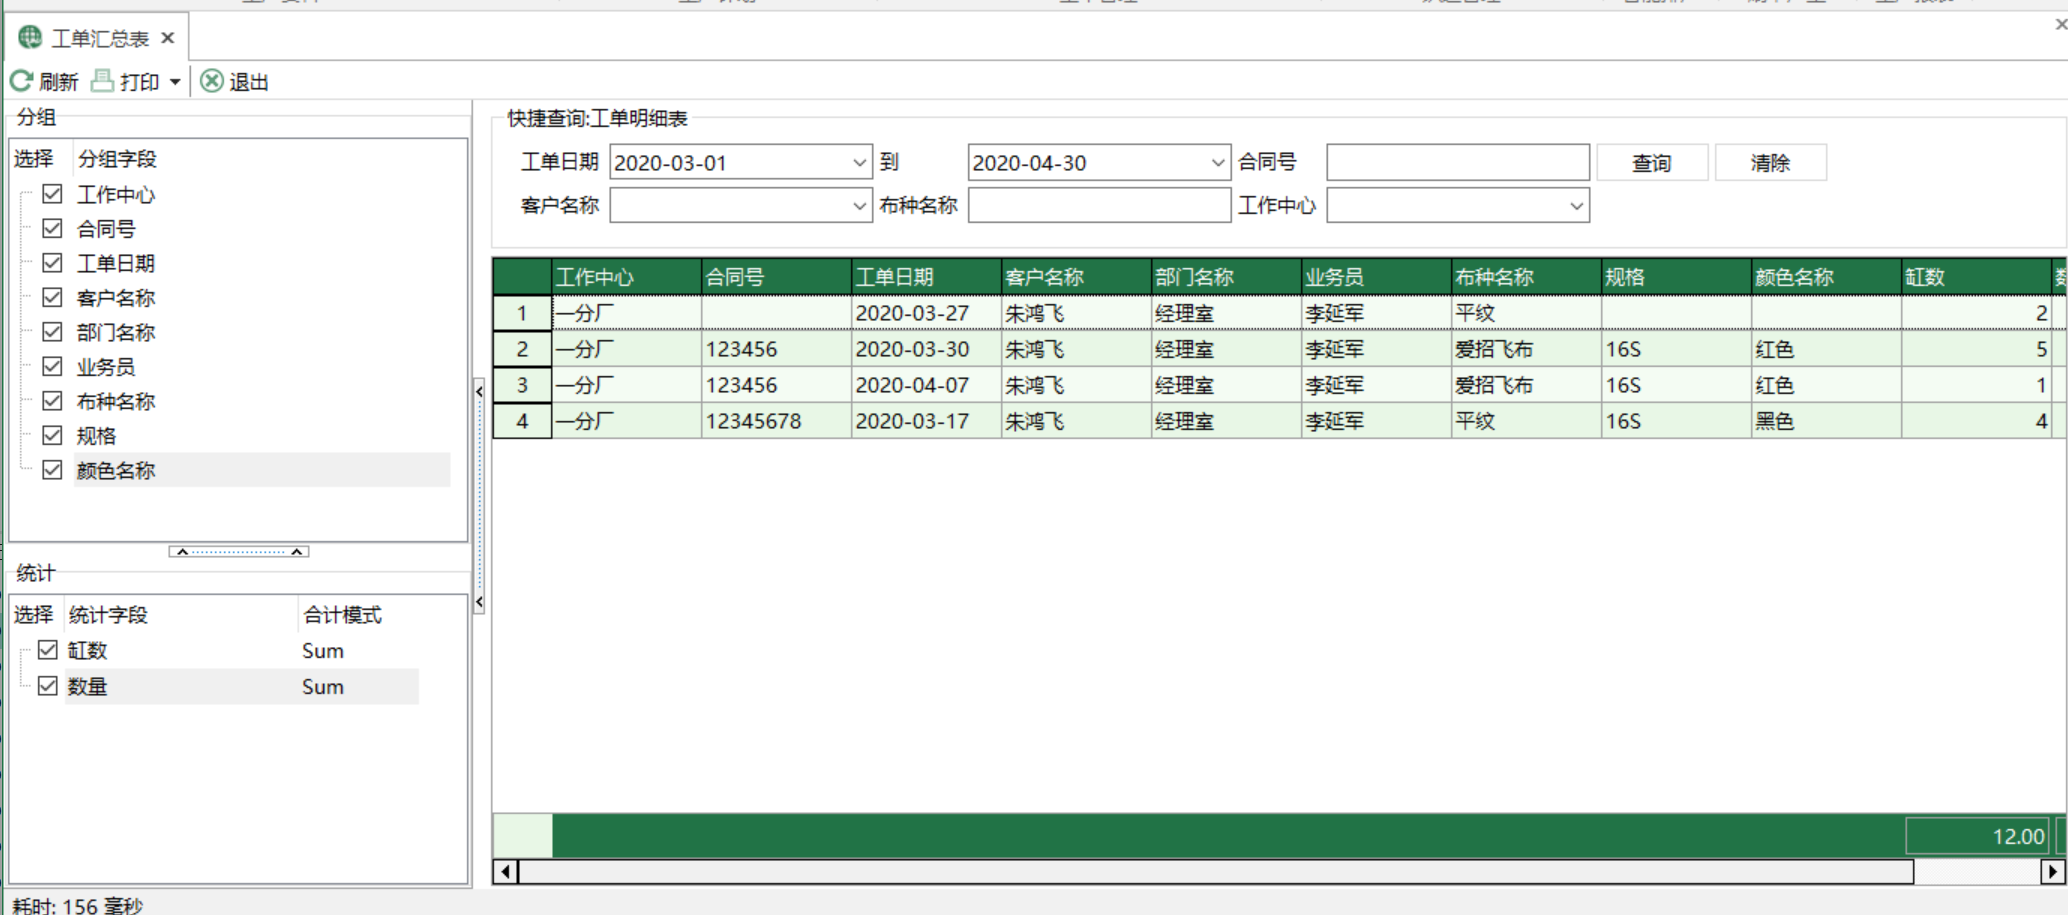This screenshot has height=915, width=2068.
Task: Click the 黑色 color name cell
Action: click(1826, 421)
